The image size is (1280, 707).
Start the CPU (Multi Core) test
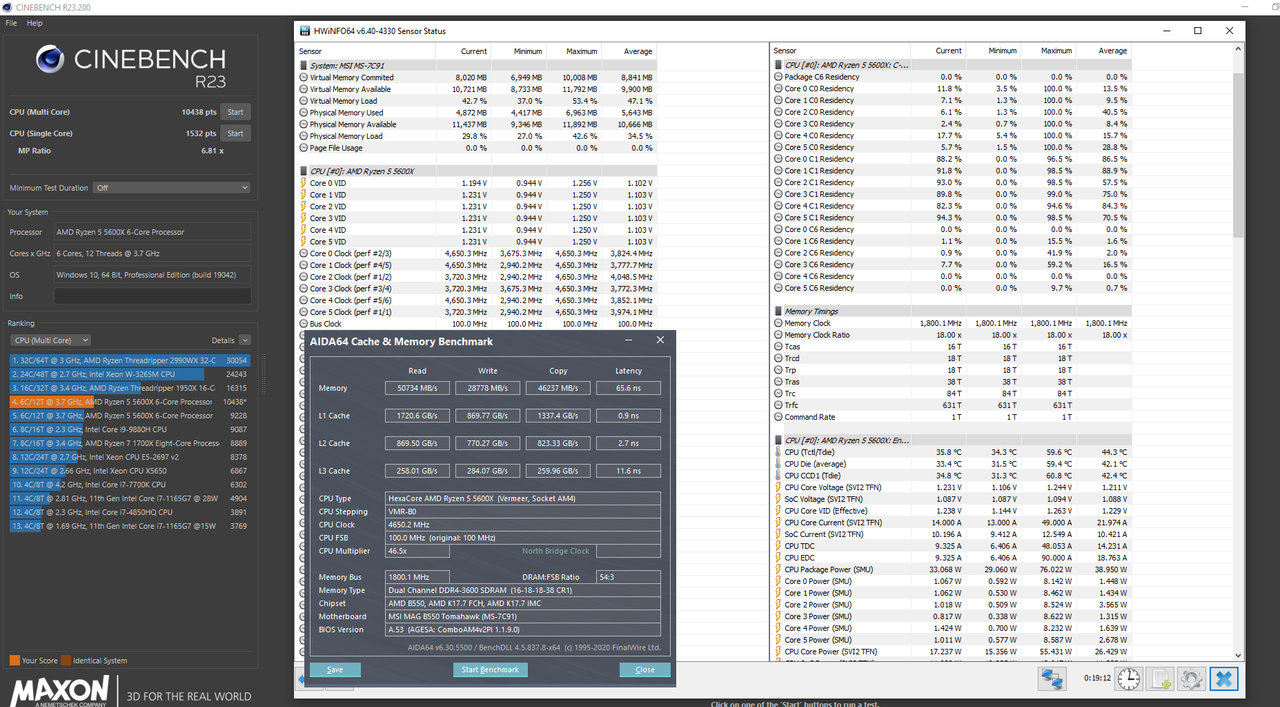point(235,112)
